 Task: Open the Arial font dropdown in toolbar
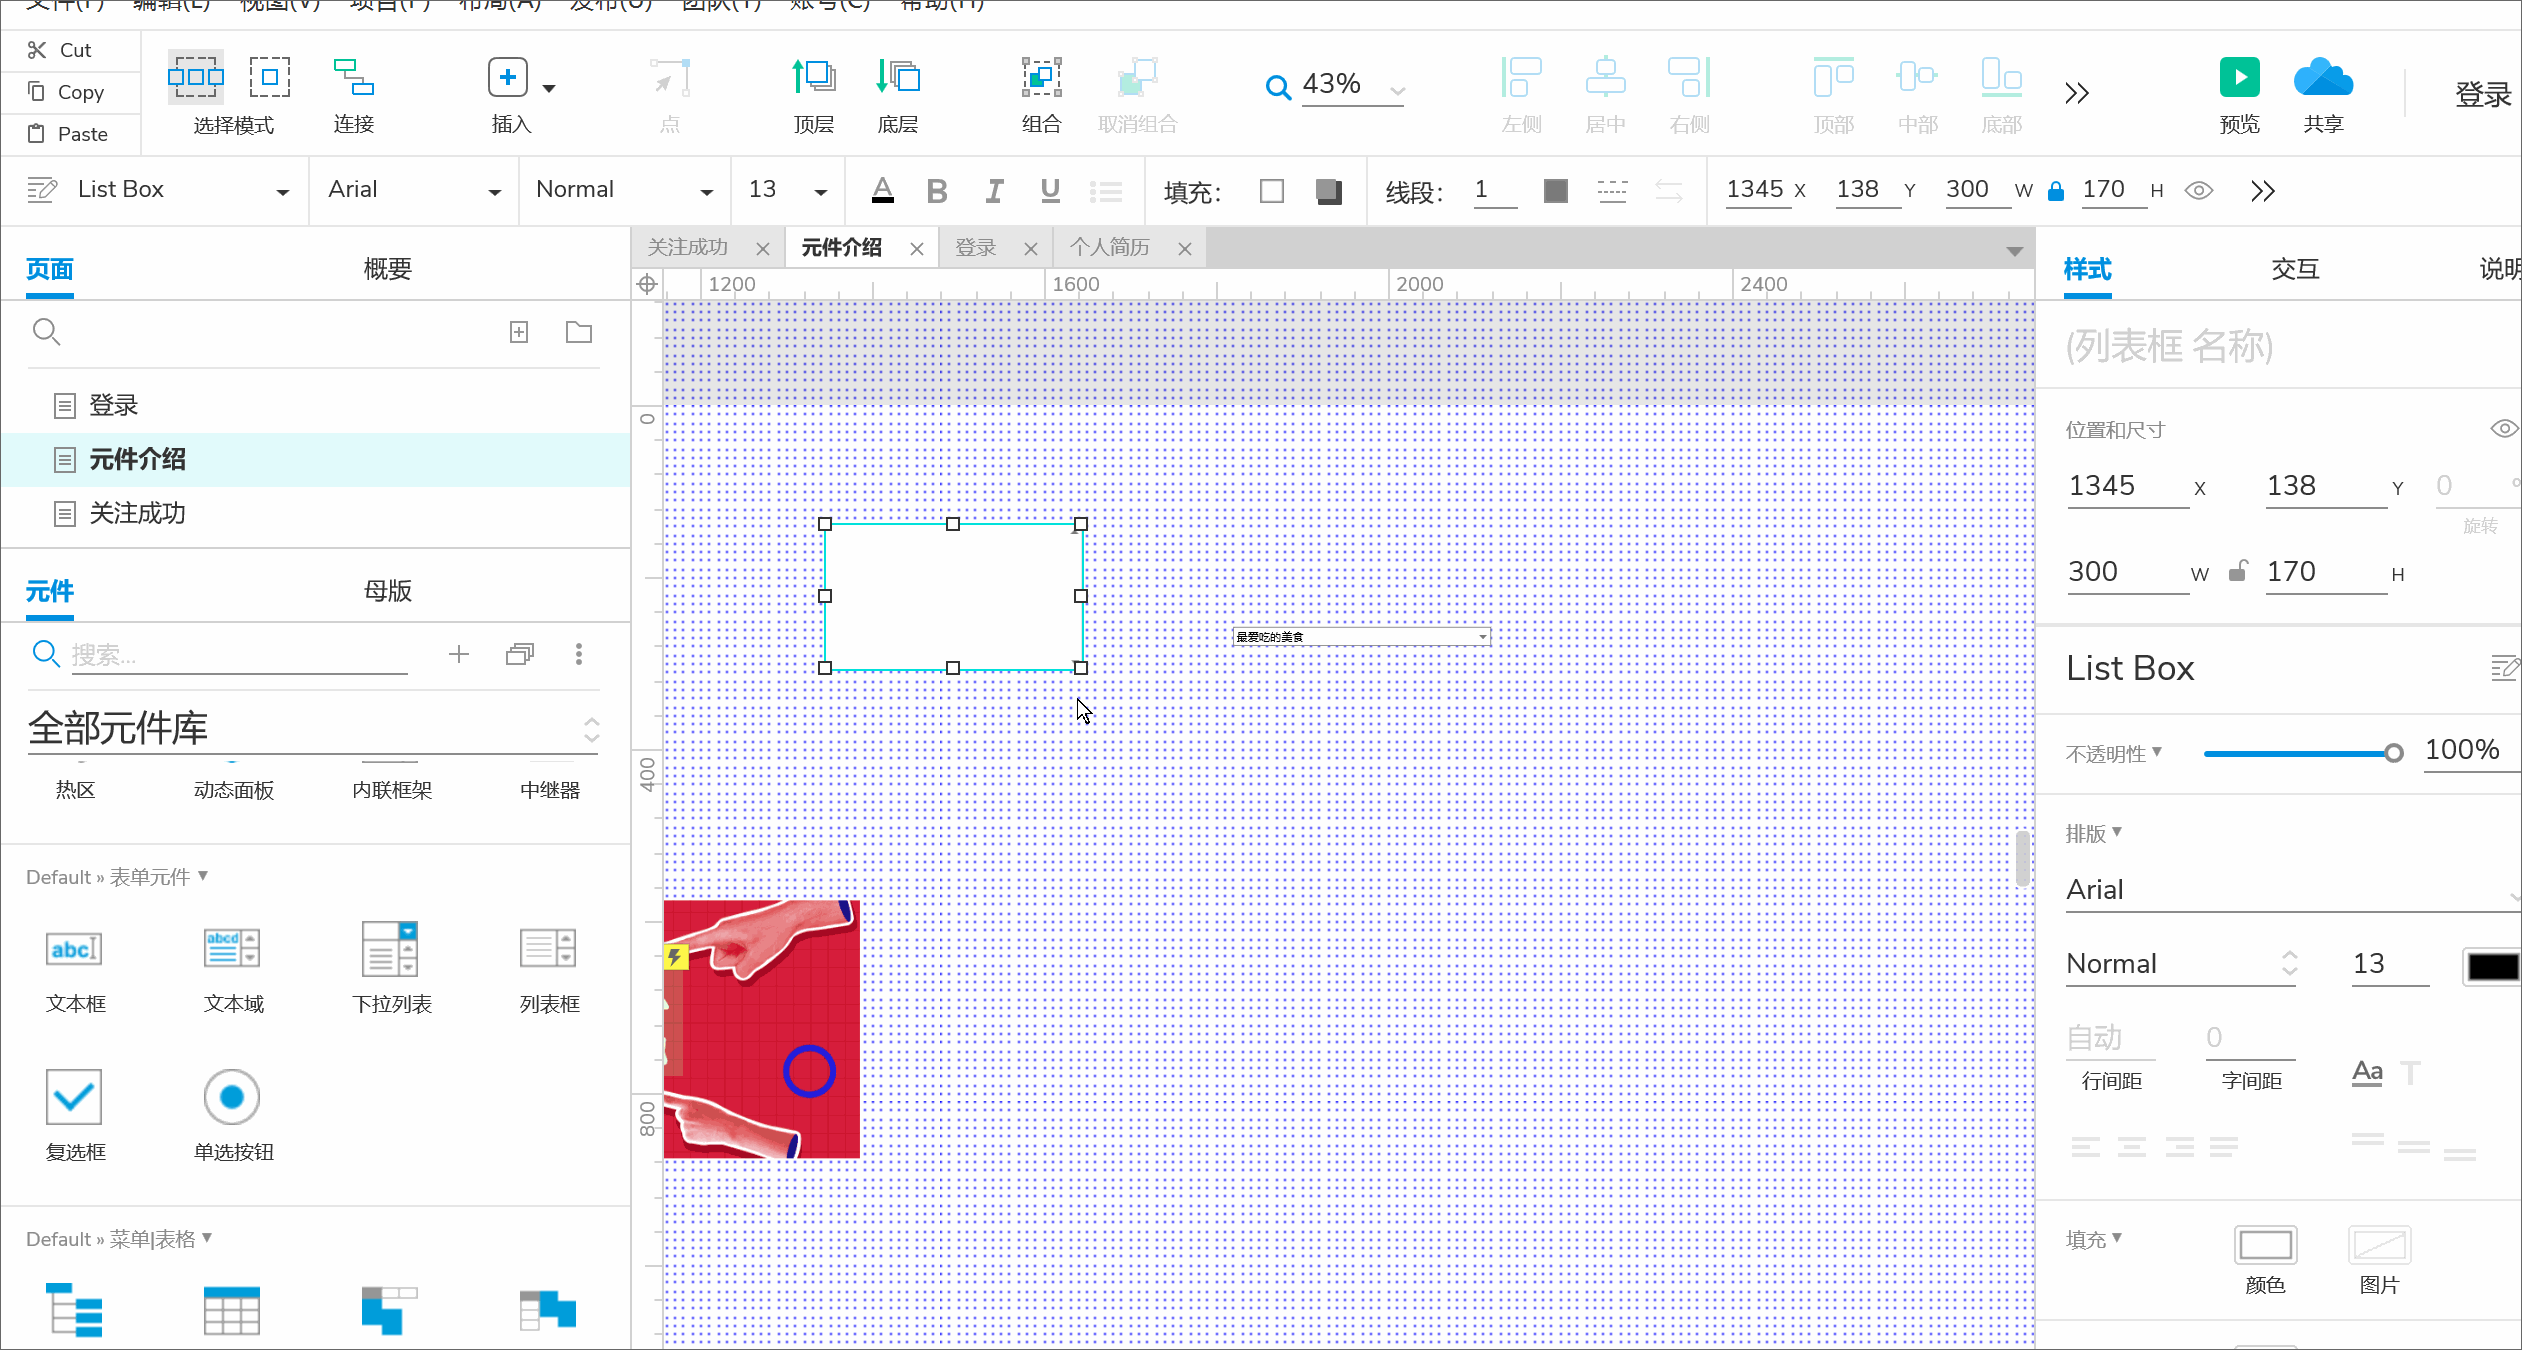[x=494, y=191]
